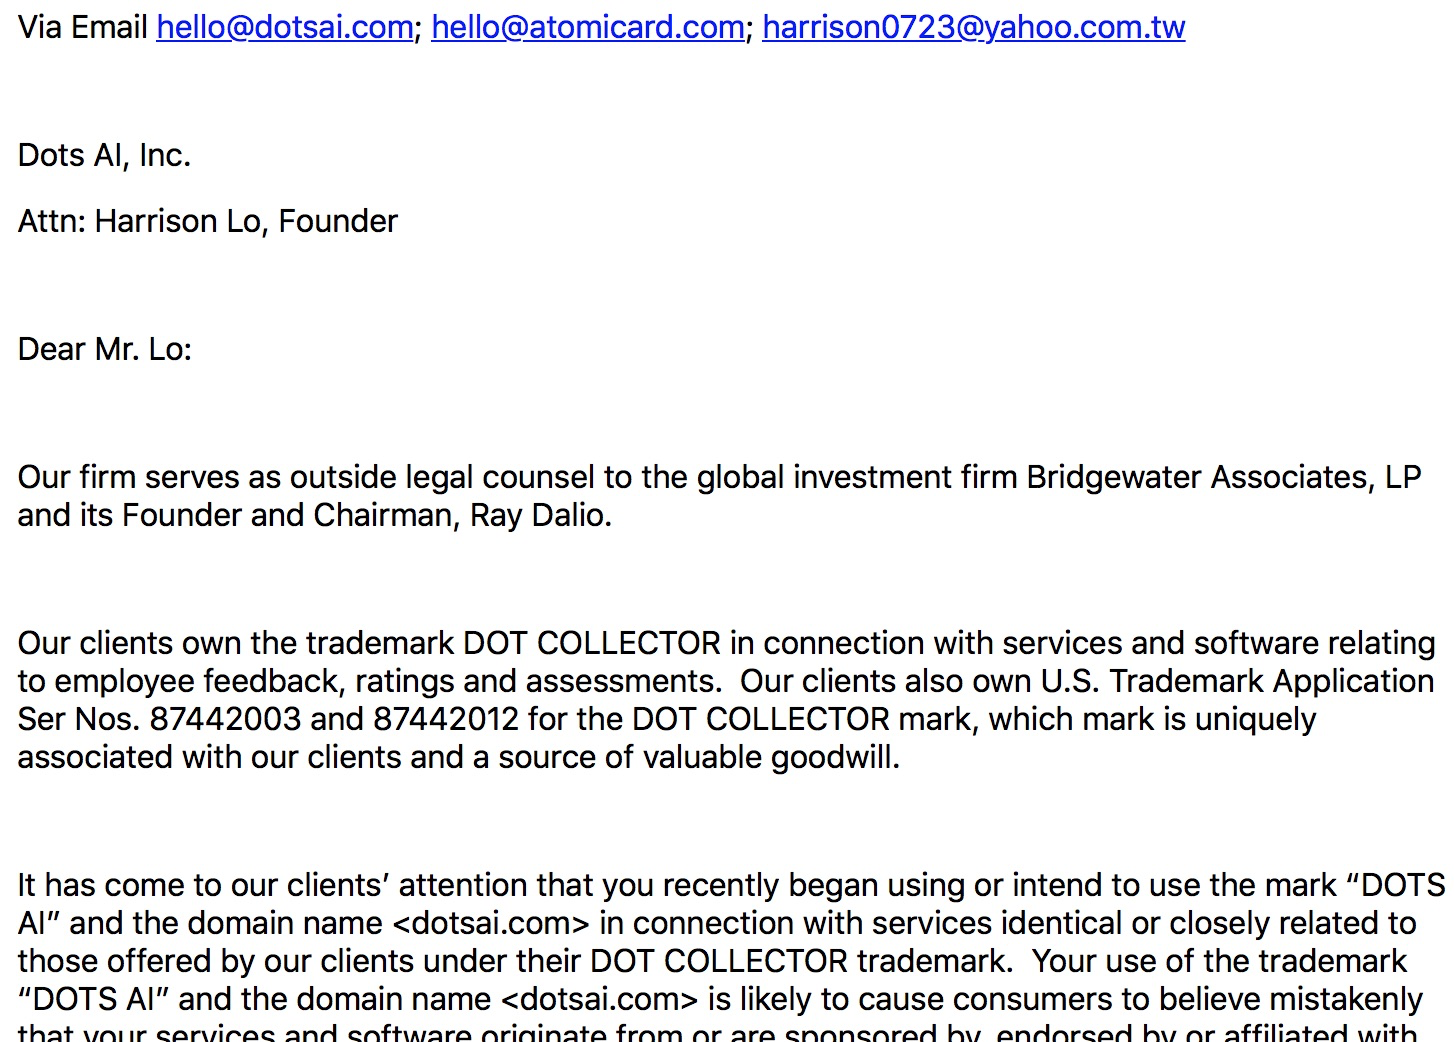The height and width of the screenshot is (1042, 1454).
Task: Click the "Via Email" label text
Action: [x=83, y=27]
